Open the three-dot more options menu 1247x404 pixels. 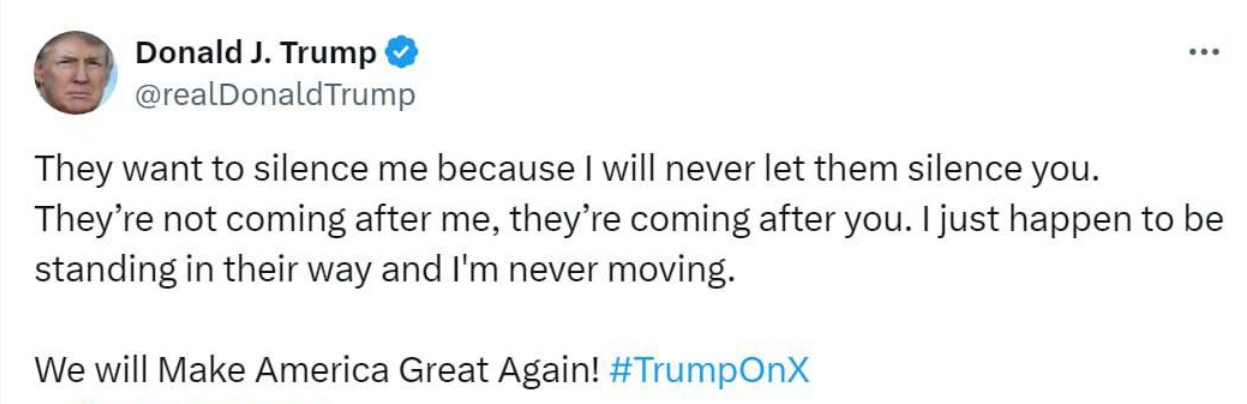(1204, 52)
